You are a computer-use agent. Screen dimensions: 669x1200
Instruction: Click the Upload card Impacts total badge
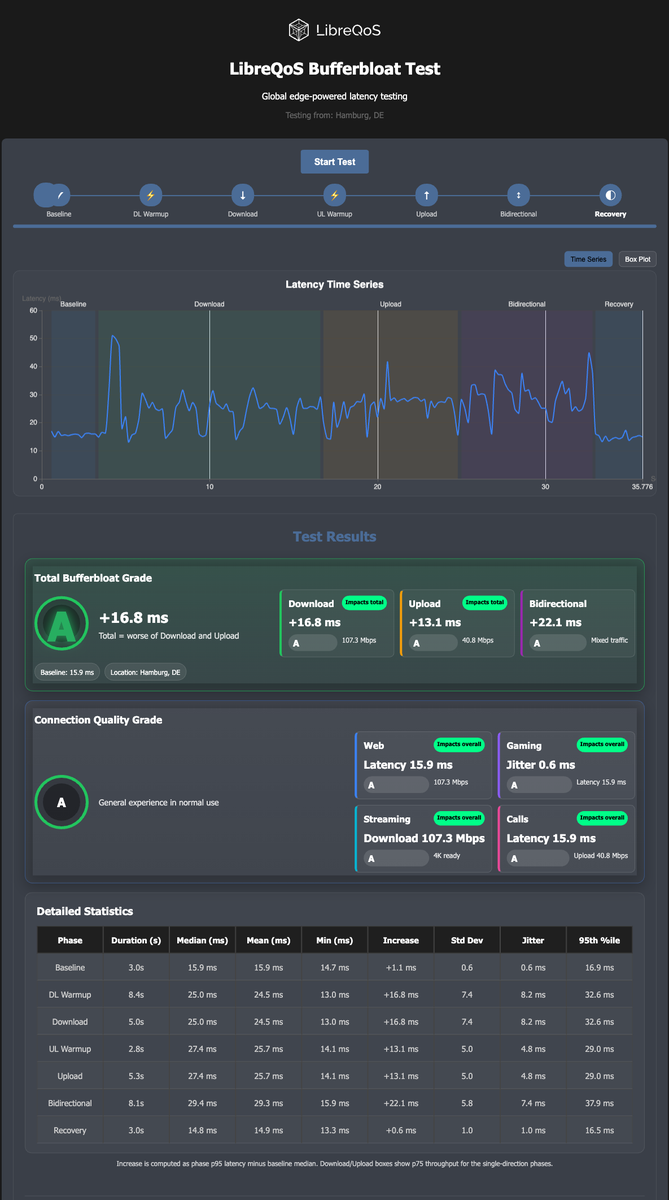484,602
